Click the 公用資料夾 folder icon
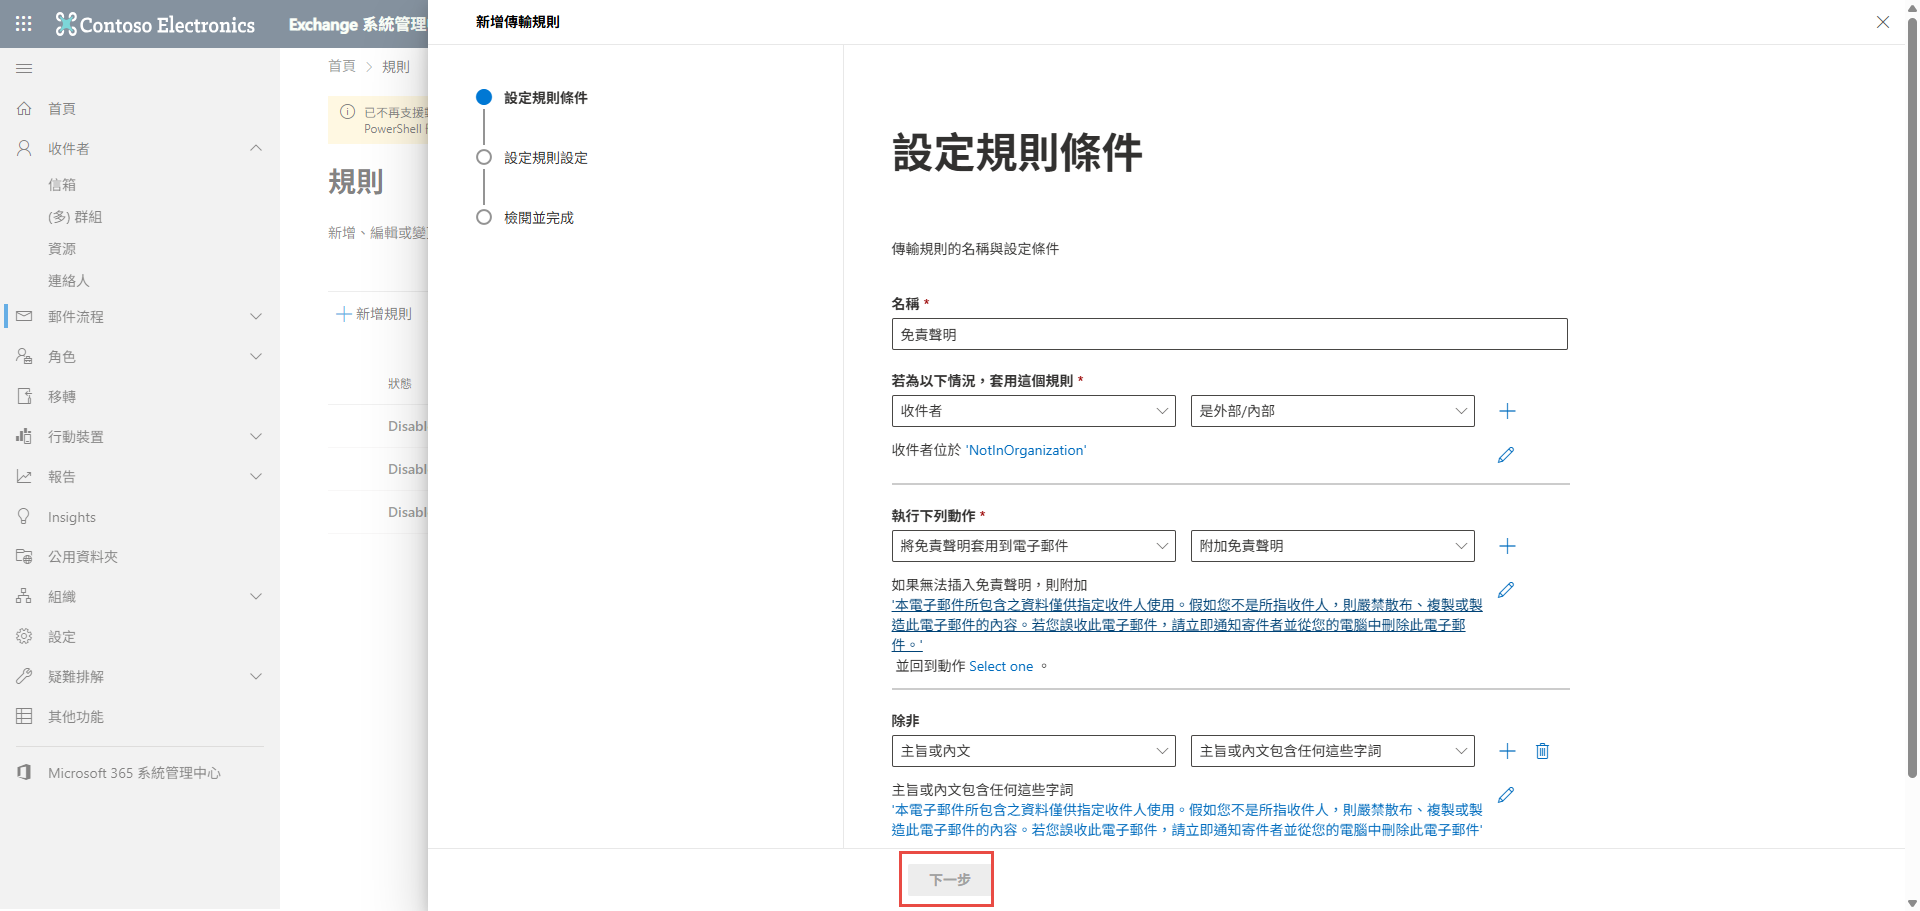Image resolution: width=1920 pixels, height=911 pixels. coord(24,556)
